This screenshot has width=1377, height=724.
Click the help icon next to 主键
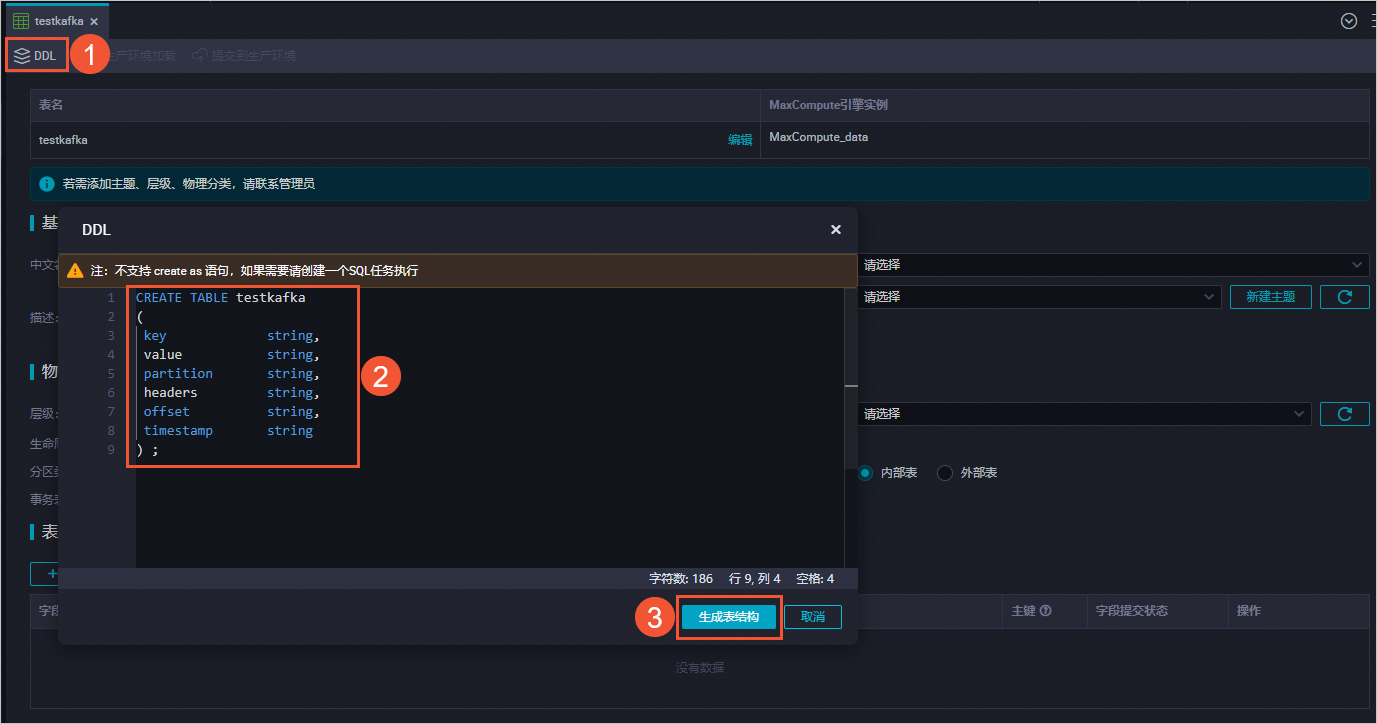point(1046,611)
